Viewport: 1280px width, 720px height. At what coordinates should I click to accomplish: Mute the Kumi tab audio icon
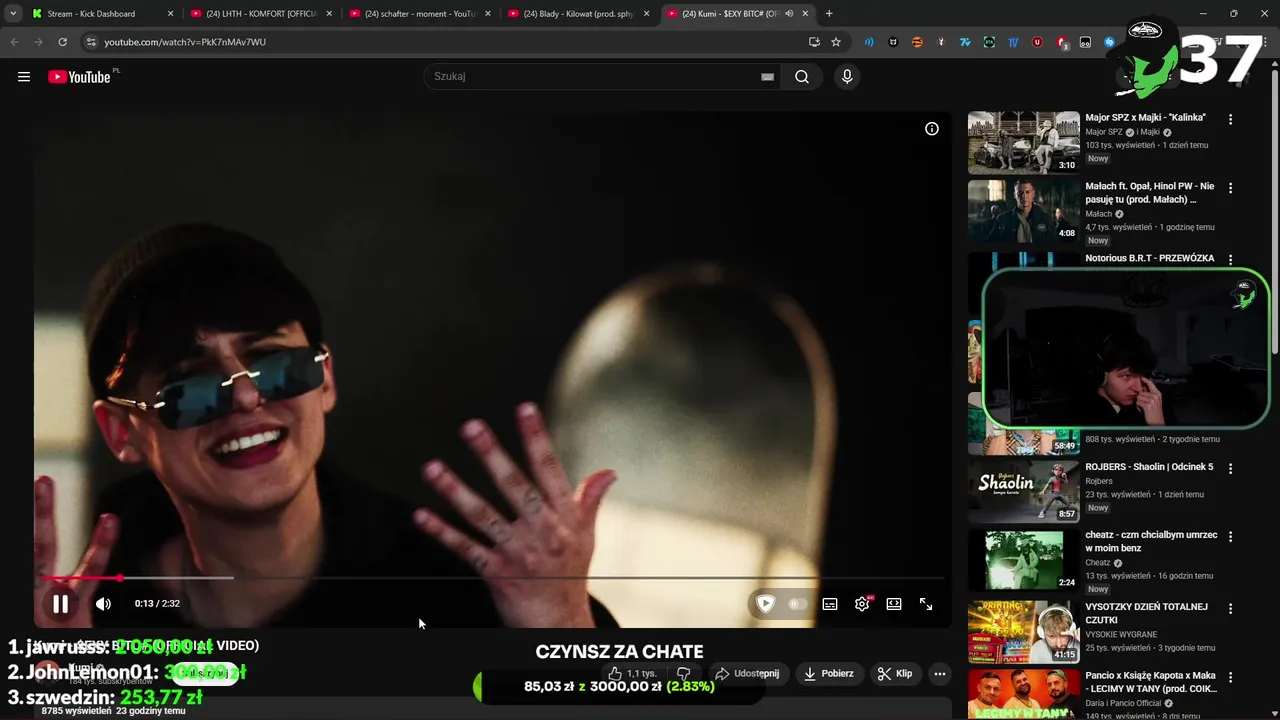click(x=789, y=14)
